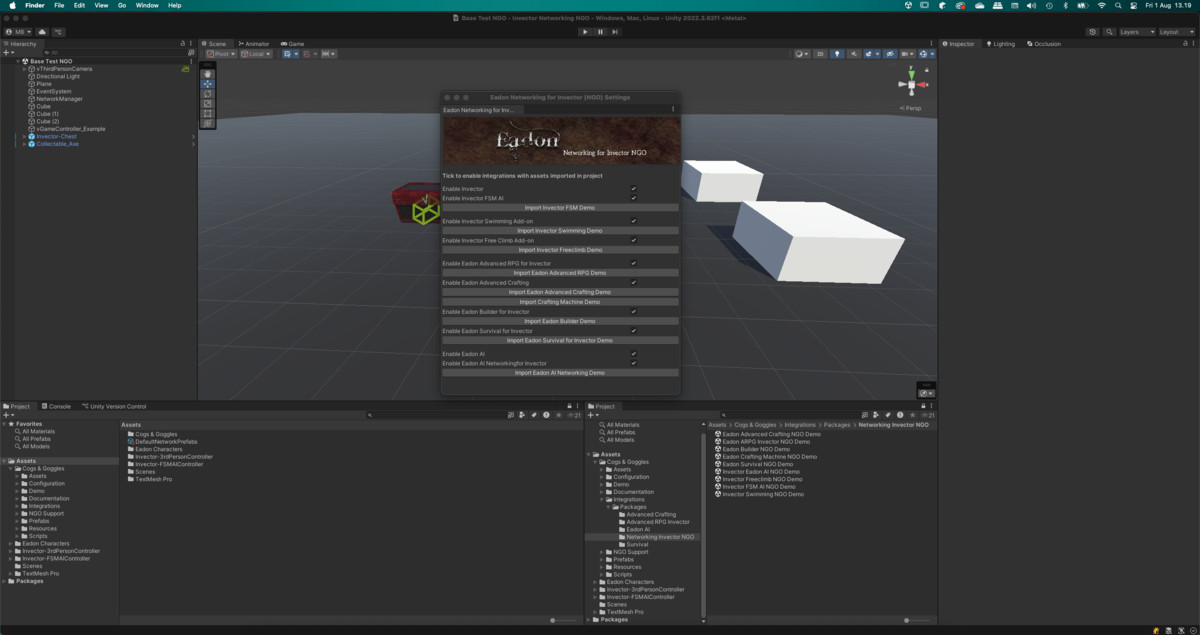The image size is (1200, 635).
Task: Toggle grid snapping icon in Scene toolbar
Action: coord(308,54)
